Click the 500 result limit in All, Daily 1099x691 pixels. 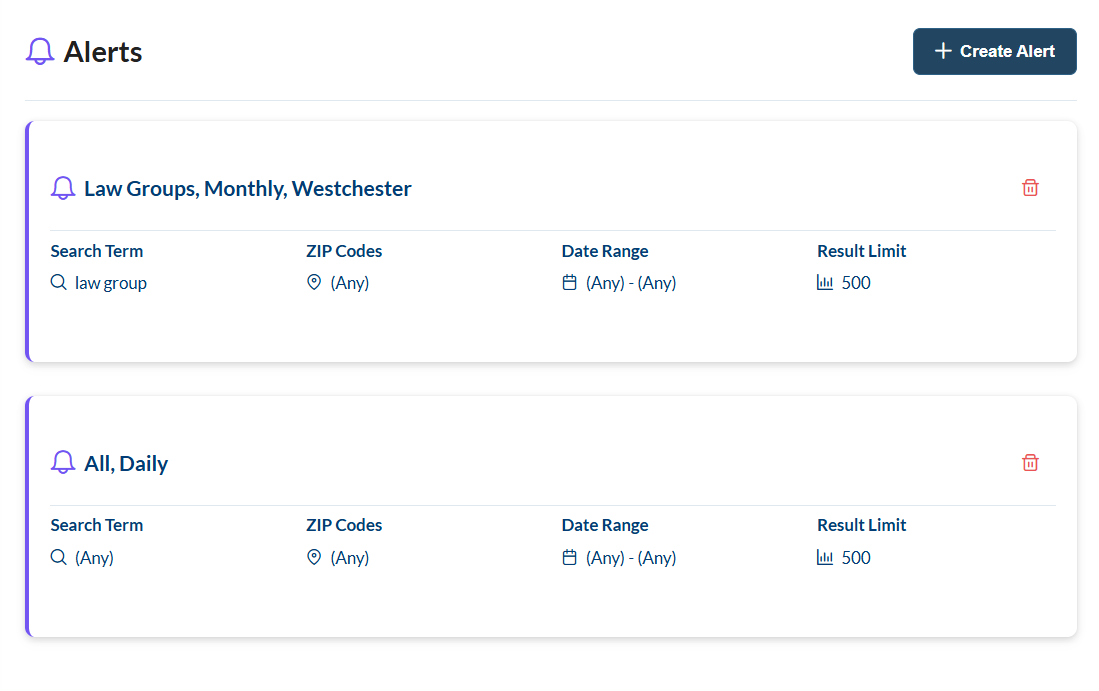[856, 558]
